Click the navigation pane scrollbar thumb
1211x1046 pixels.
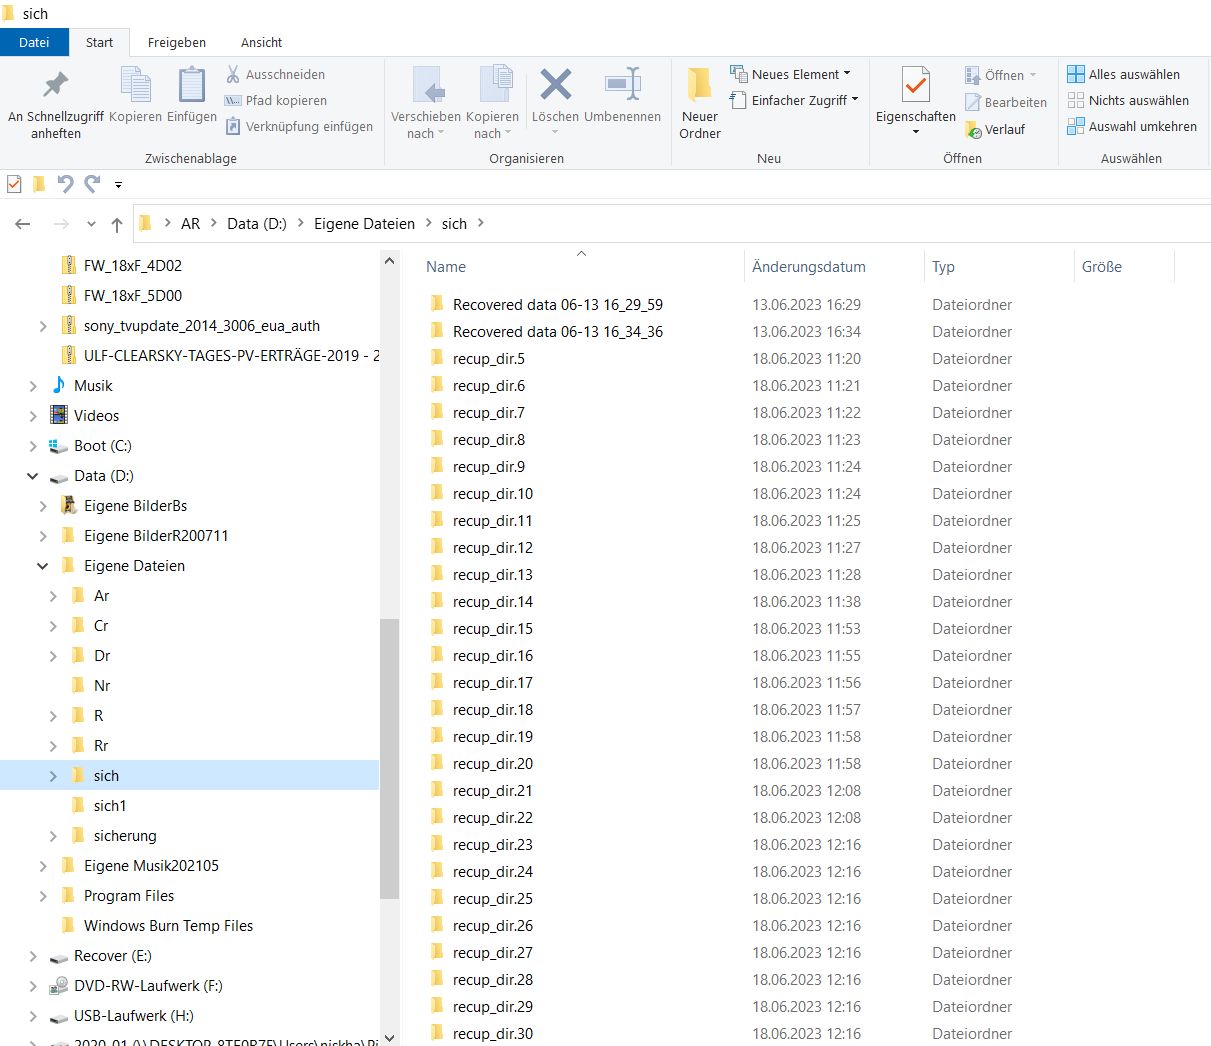click(389, 758)
